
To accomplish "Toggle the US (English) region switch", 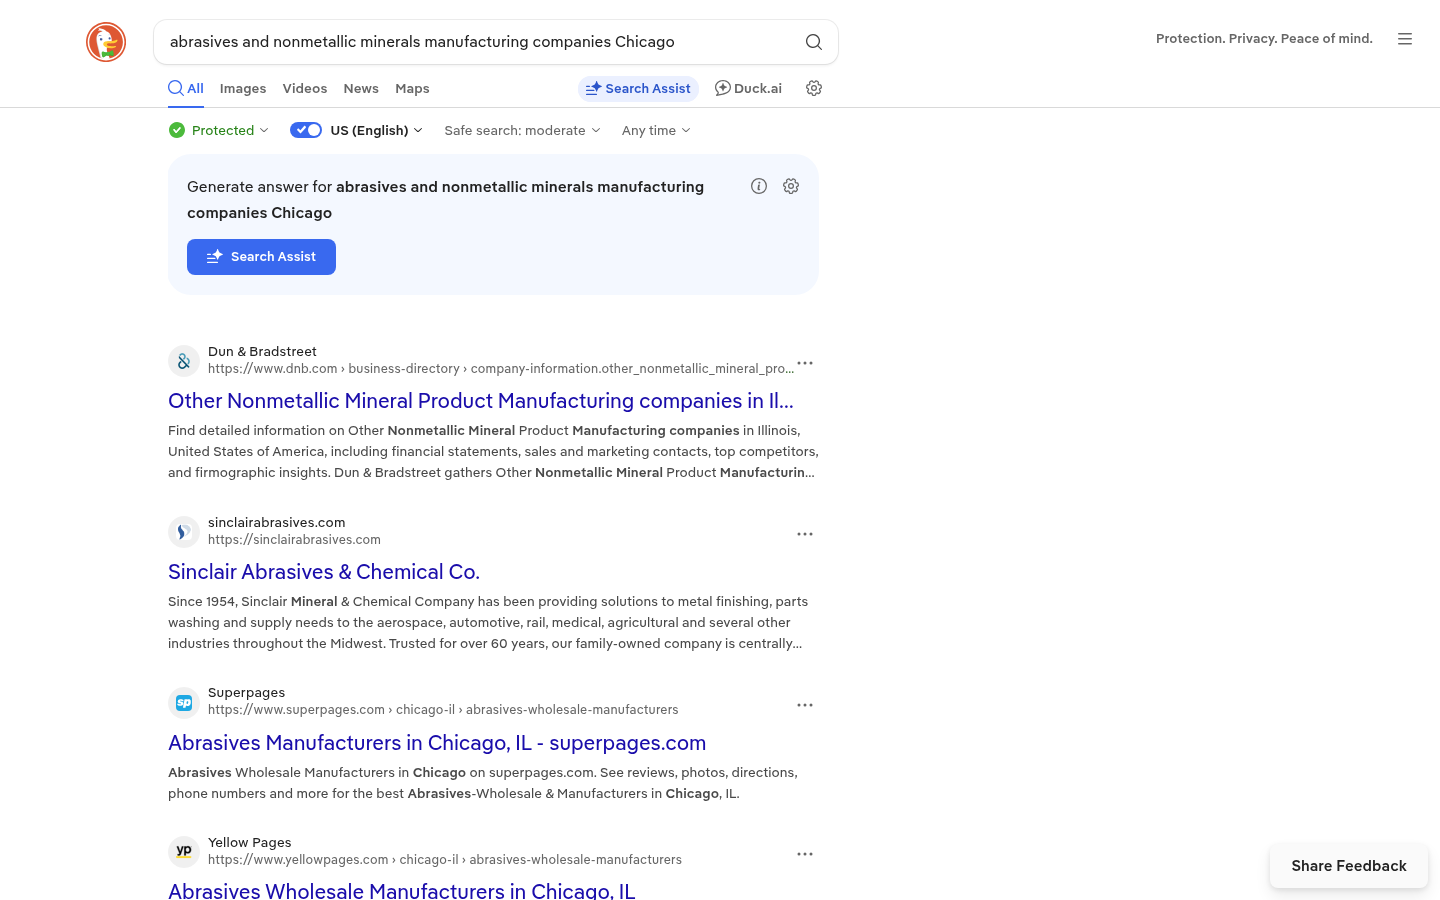I will 306,130.
